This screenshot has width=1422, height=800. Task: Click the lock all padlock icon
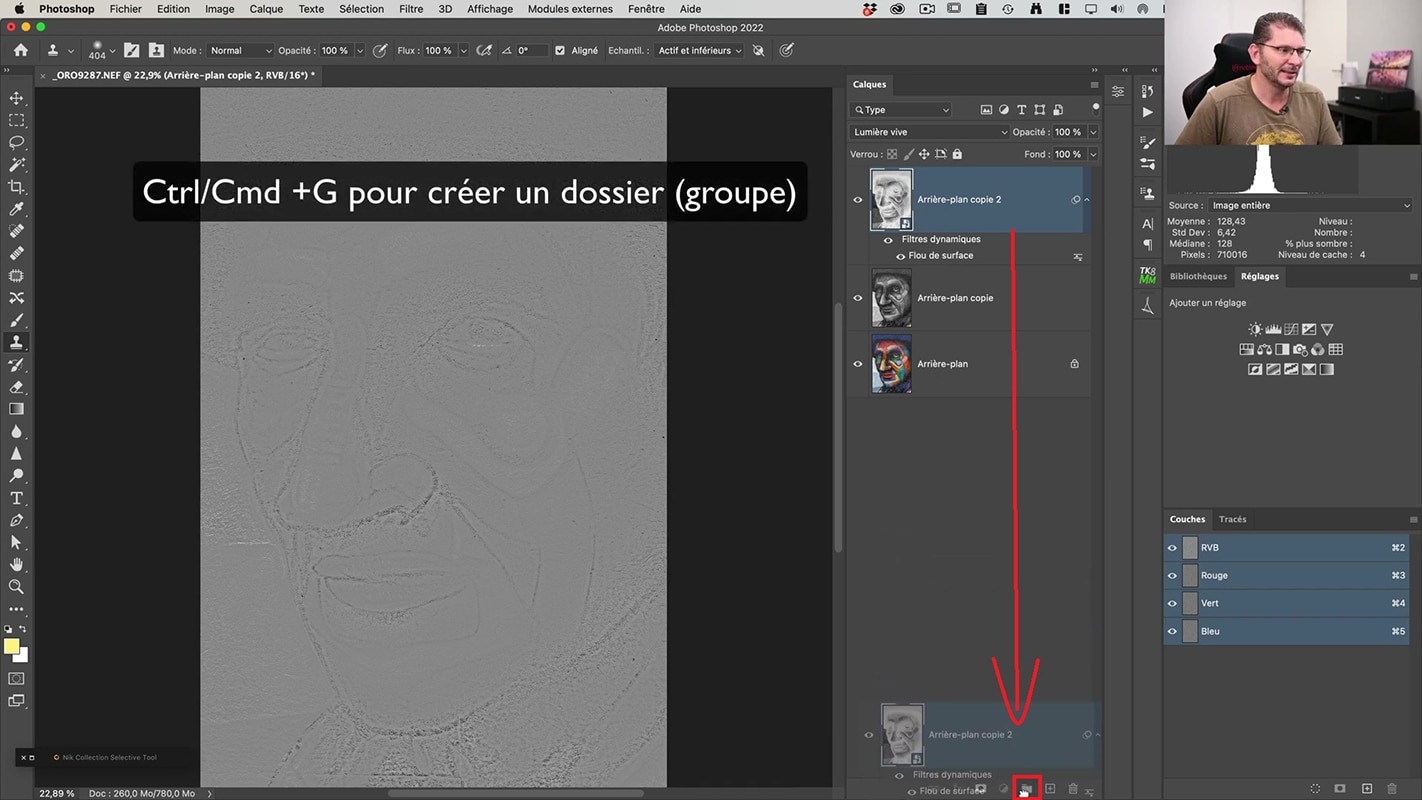point(957,154)
